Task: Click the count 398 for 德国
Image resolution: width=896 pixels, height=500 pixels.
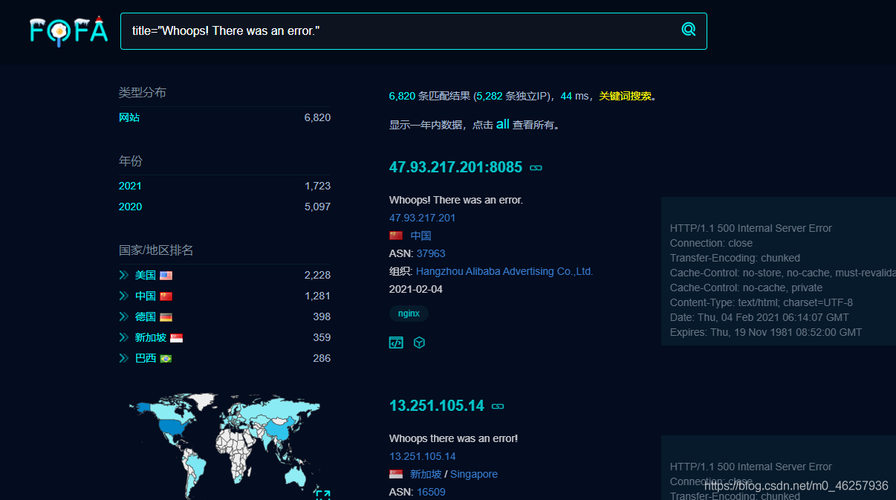Action: pyautogui.click(x=322, y=317)
